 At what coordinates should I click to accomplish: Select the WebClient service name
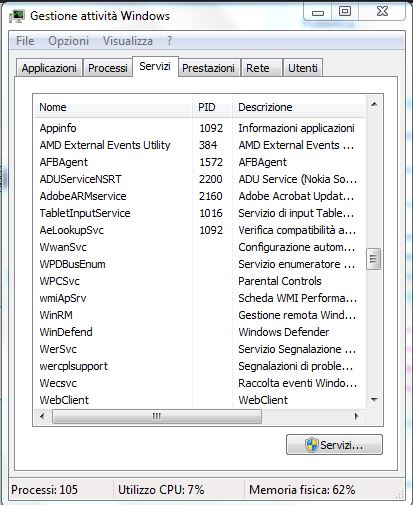64,400
